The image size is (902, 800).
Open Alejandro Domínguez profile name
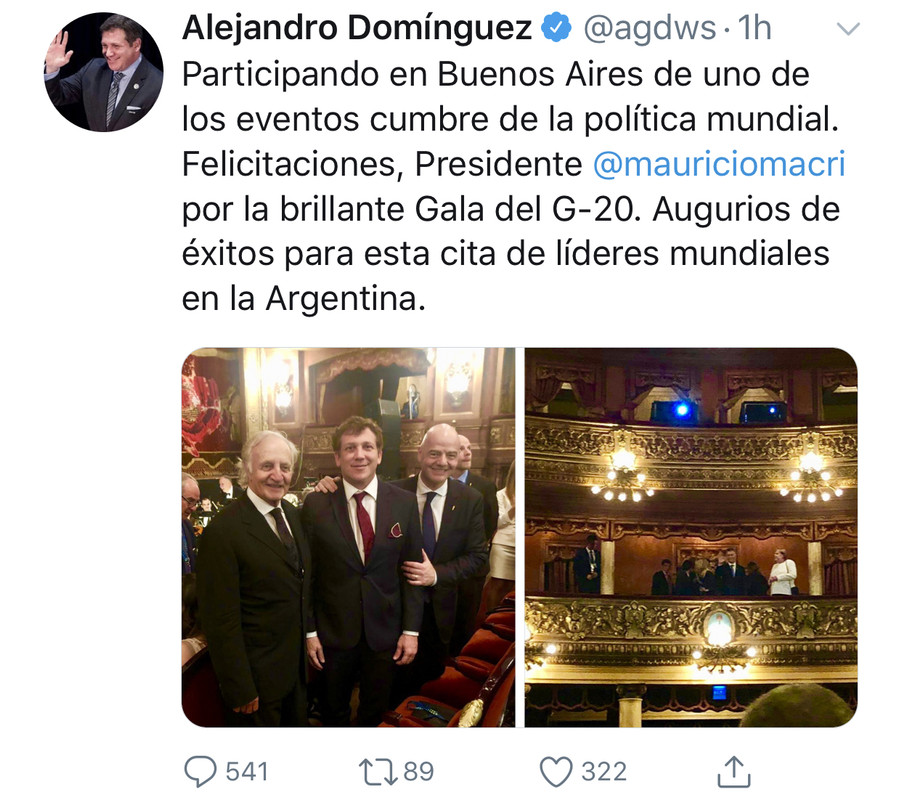pos(357,28)
